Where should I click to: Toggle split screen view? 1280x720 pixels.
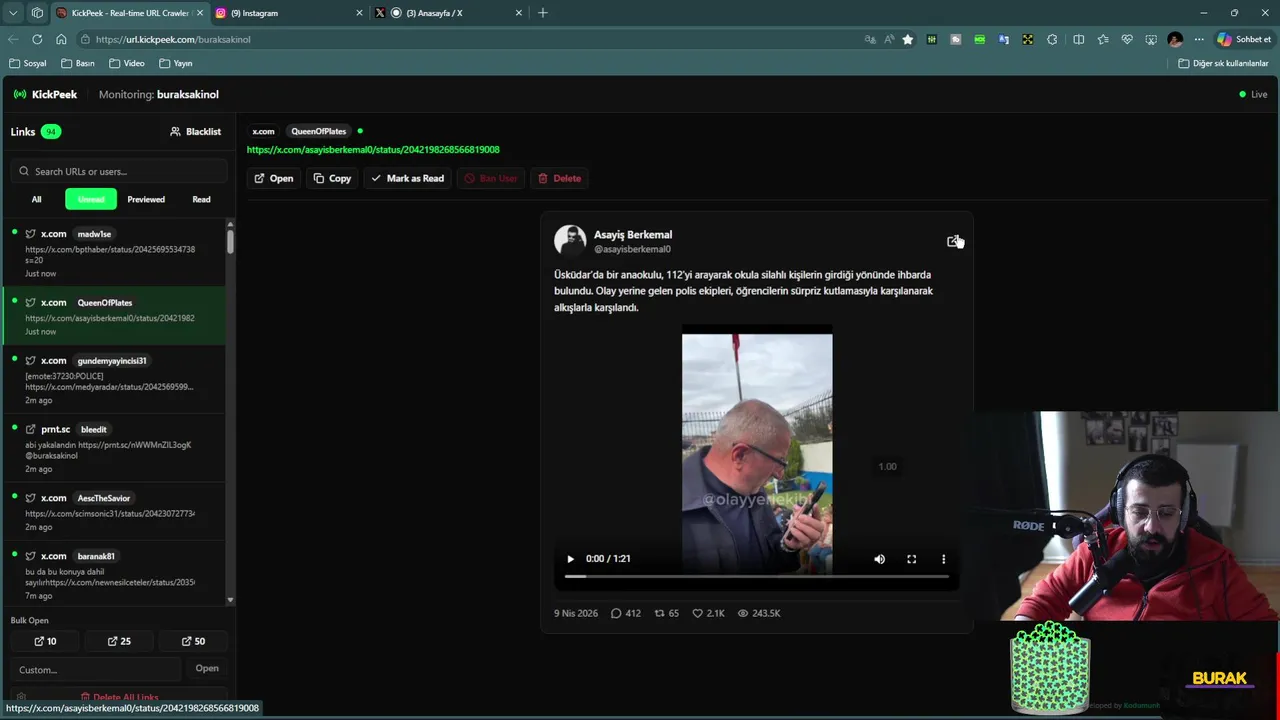(1078, 39)
